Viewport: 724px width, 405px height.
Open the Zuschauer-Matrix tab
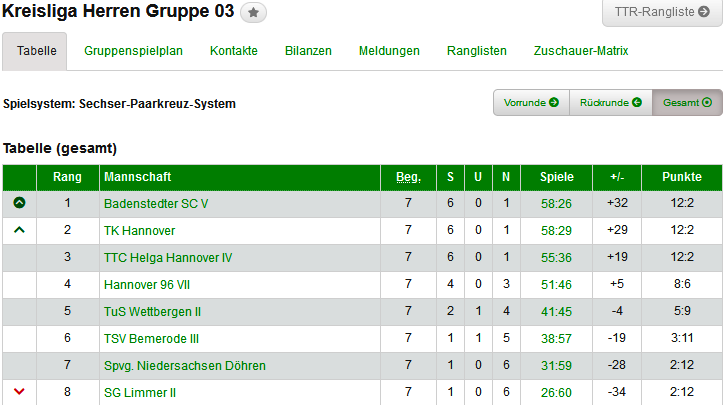[x=581, y=51]
